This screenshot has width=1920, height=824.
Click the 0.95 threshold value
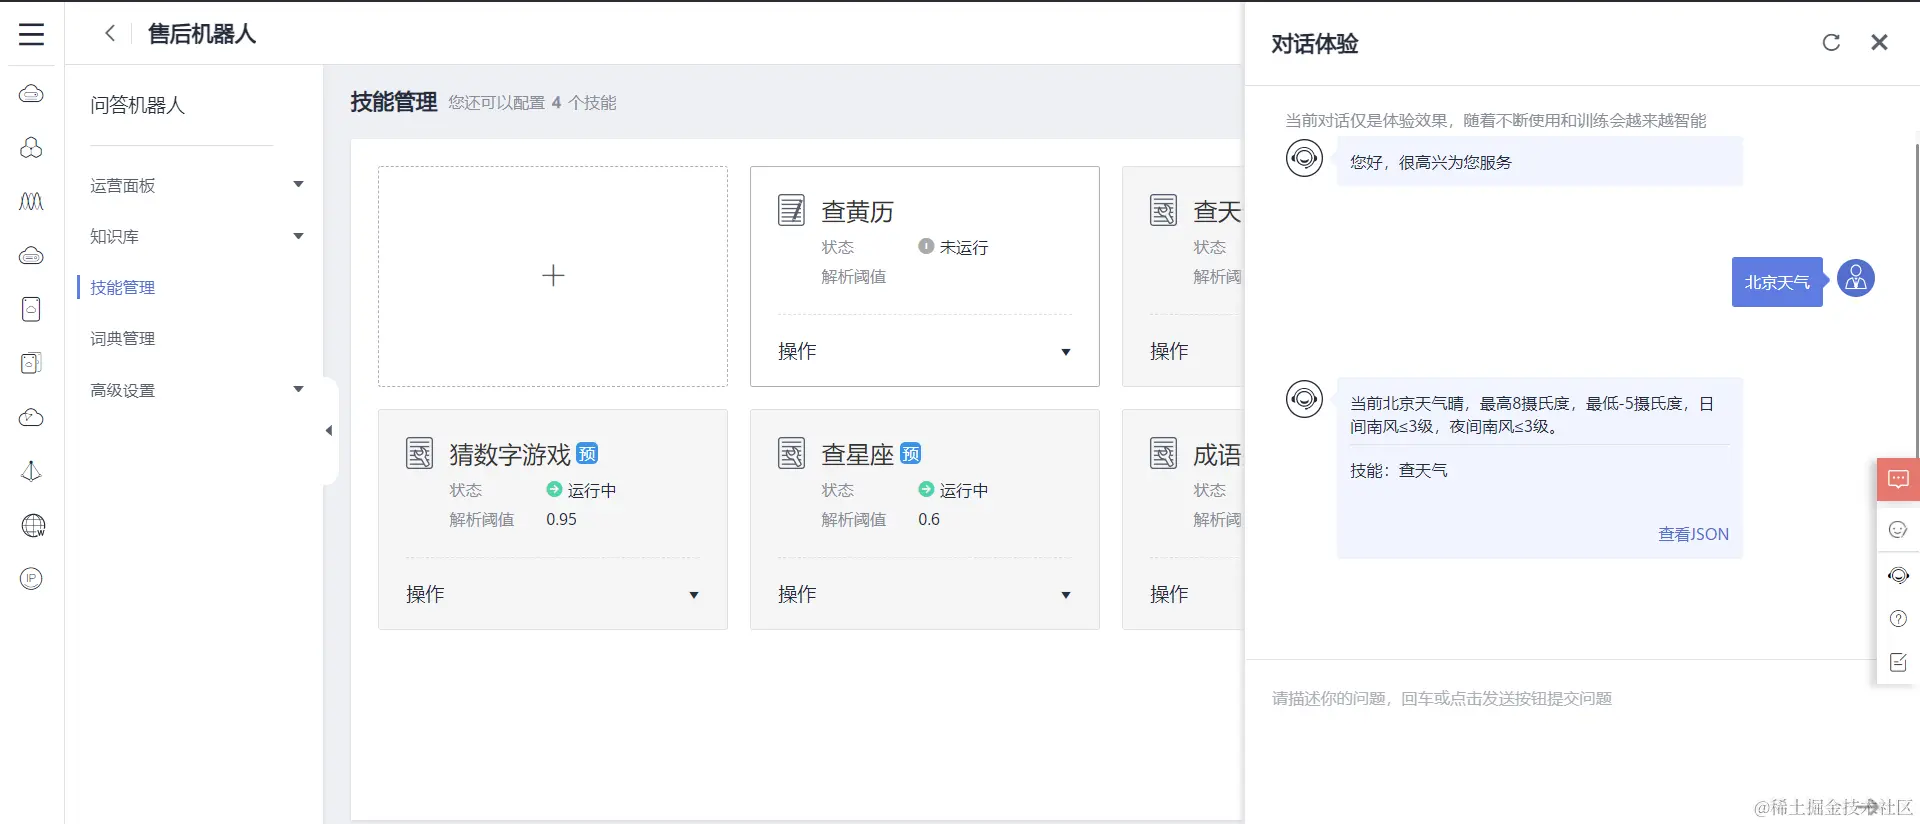pos(561,519)
